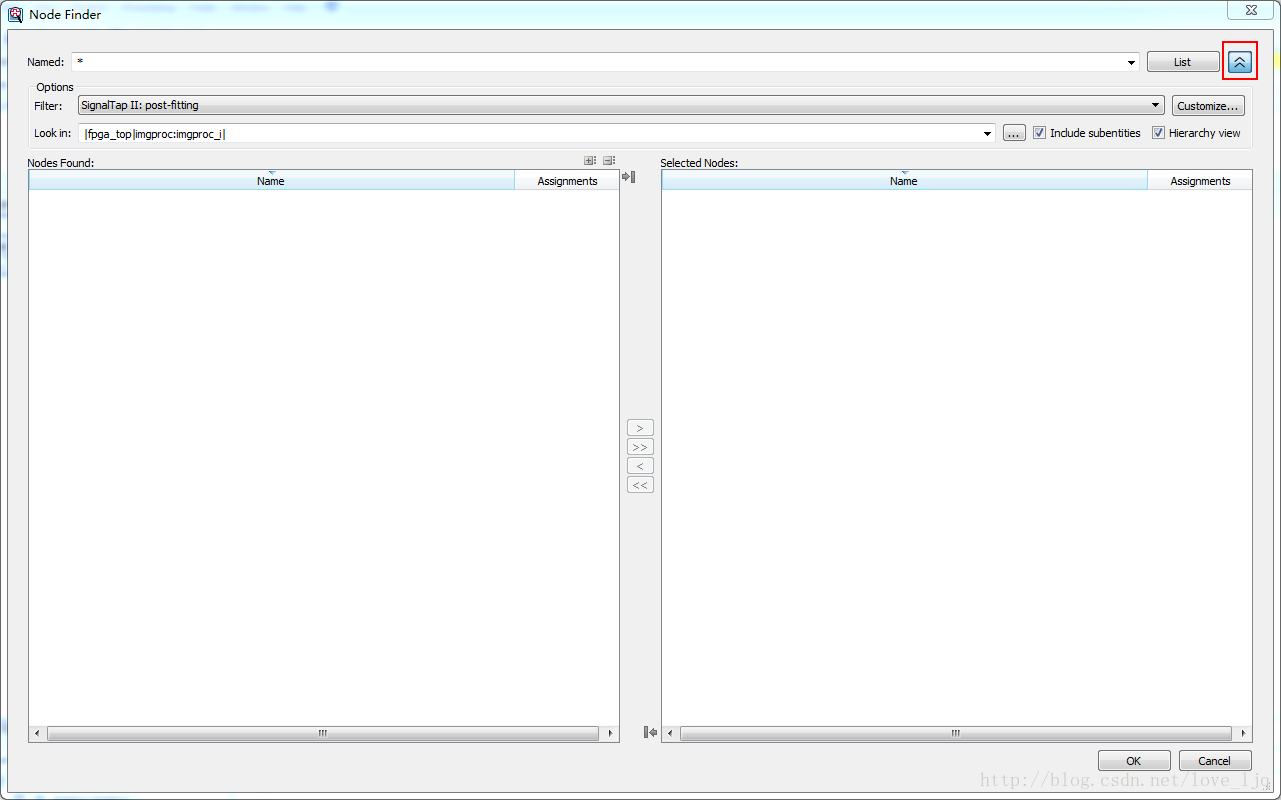Click the Name column header in Selected Nodes
The height and width of the screenshot is (800, 1281).
[x=904, y=181]
